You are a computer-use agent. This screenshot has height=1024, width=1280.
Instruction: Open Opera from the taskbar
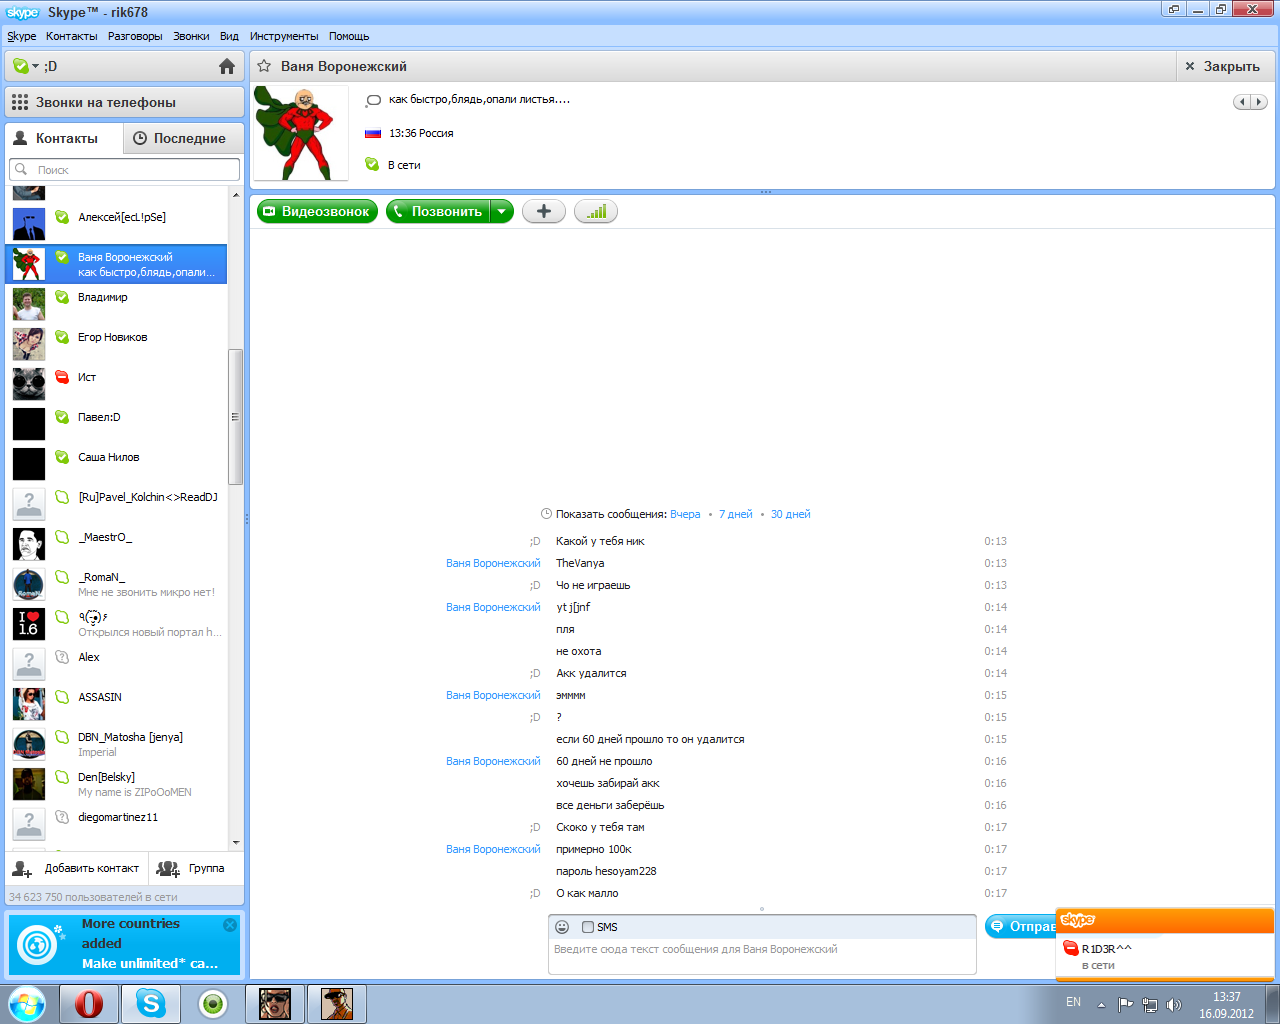click(x=88, y=1003)
